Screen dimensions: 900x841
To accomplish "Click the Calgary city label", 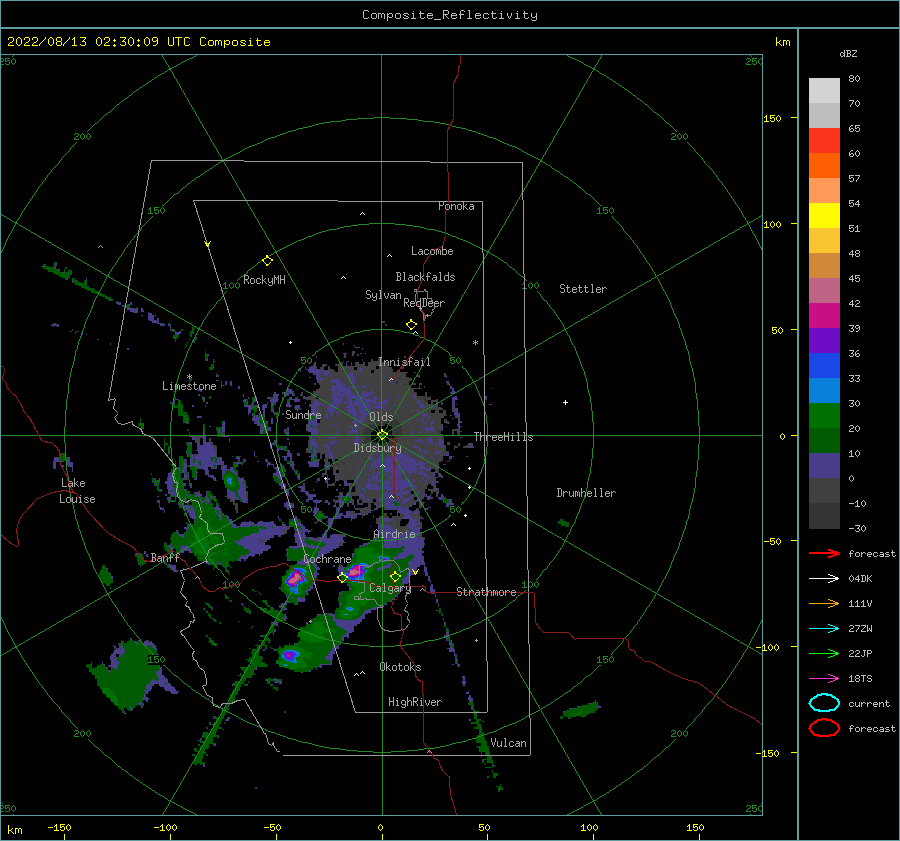I will [390, 588].
